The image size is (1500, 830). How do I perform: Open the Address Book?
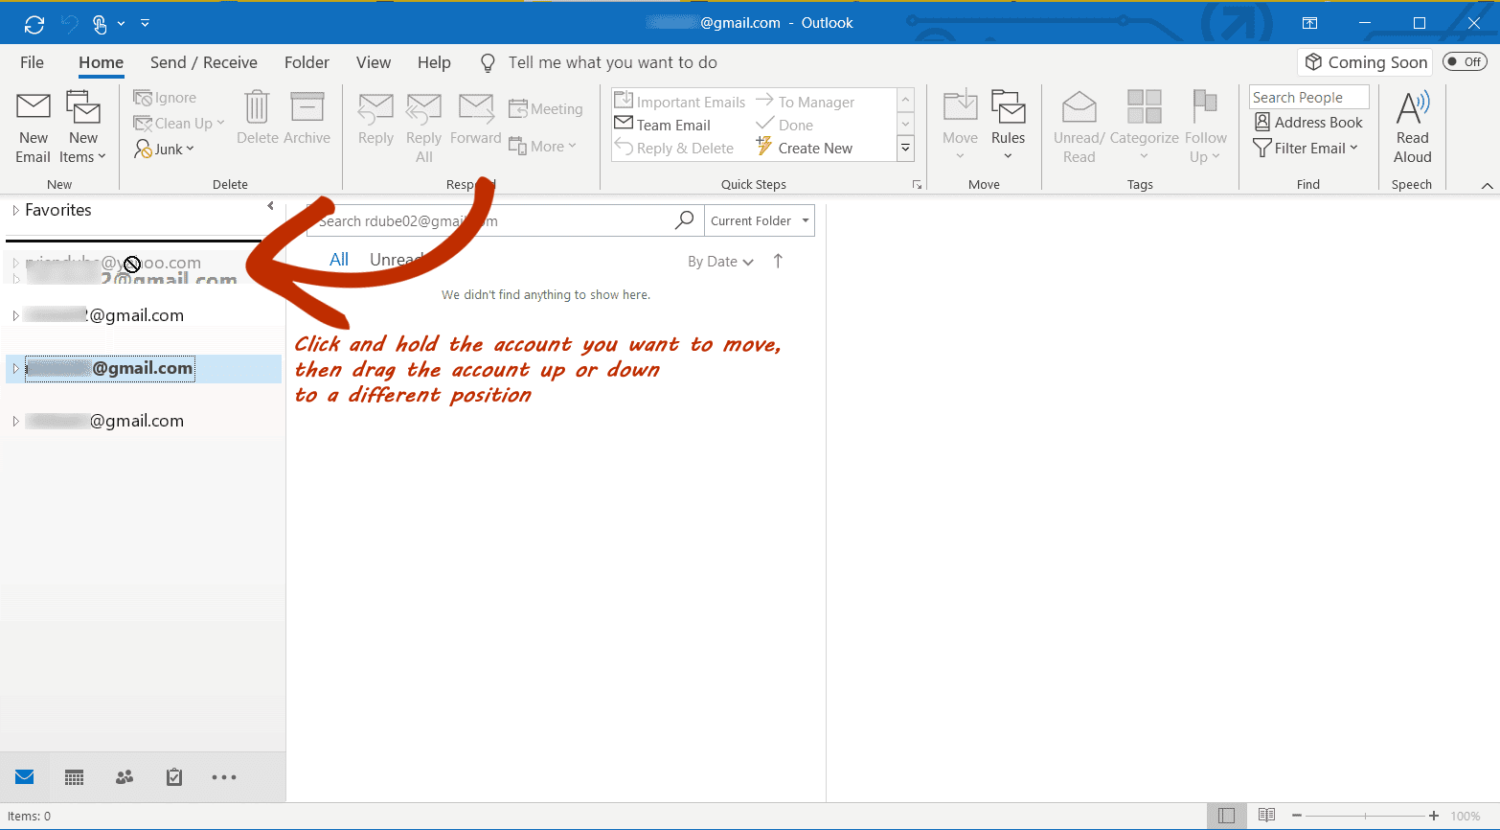coord(1308,122)
